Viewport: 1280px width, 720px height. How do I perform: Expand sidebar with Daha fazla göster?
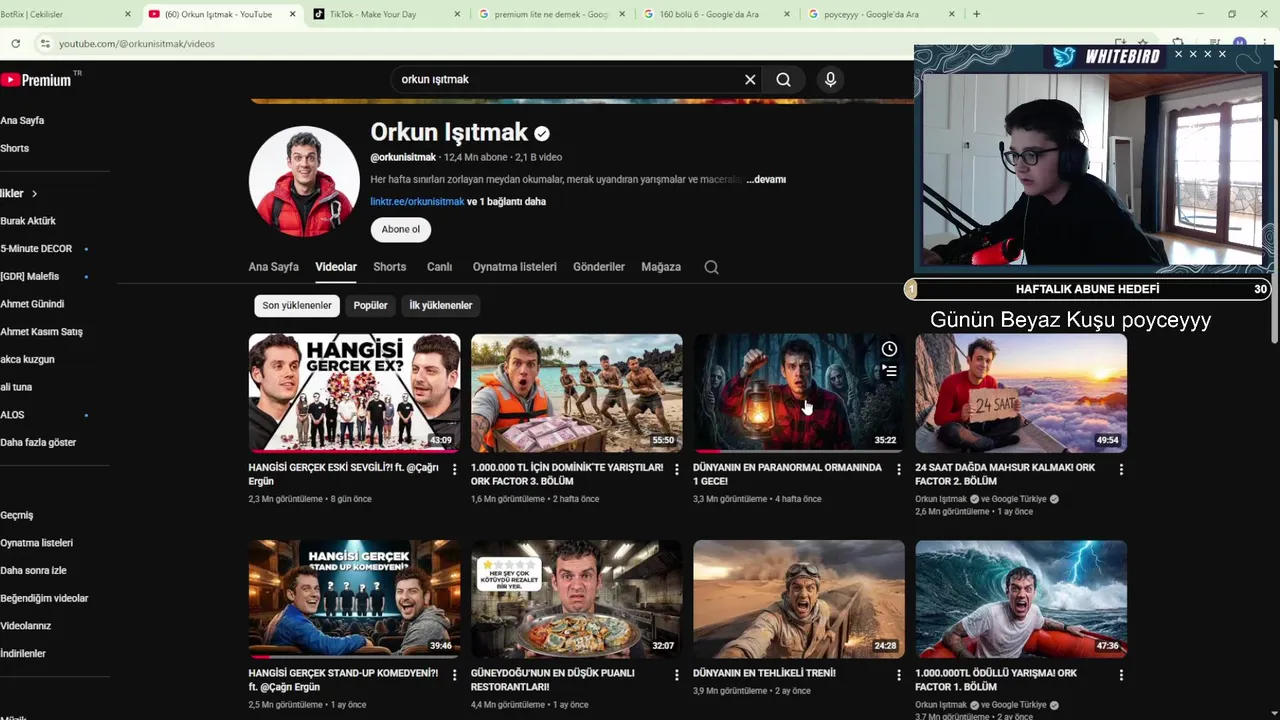(38, 442)
